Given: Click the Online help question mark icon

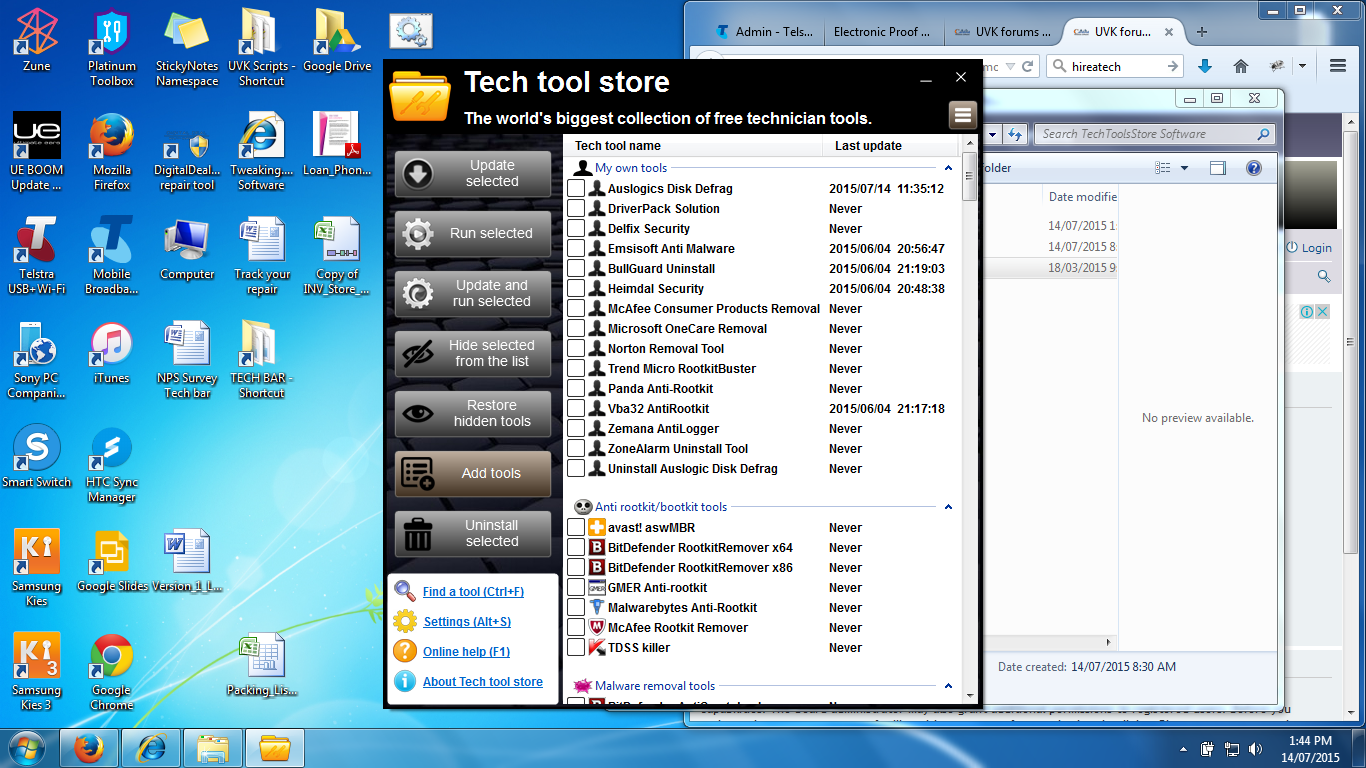Looking at the screenshot, I should 405,651.
